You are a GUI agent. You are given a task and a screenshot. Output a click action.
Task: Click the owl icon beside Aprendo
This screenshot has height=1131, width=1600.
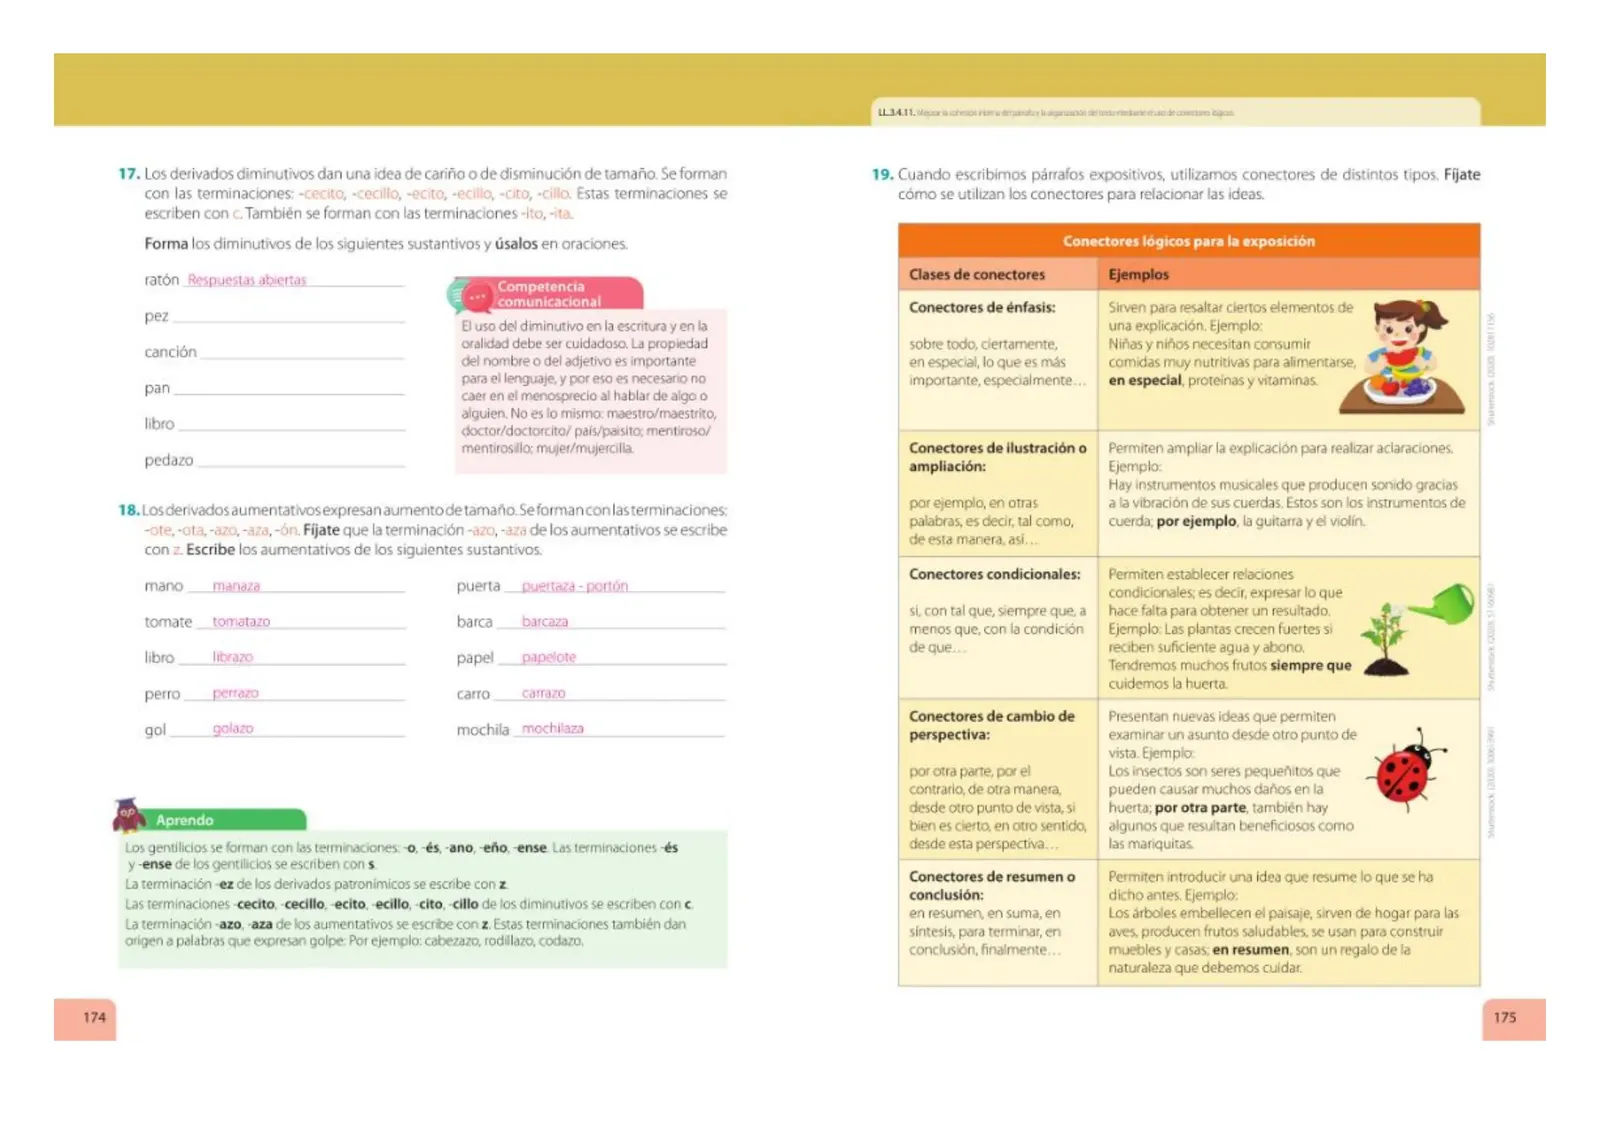(x=129, y=816)
